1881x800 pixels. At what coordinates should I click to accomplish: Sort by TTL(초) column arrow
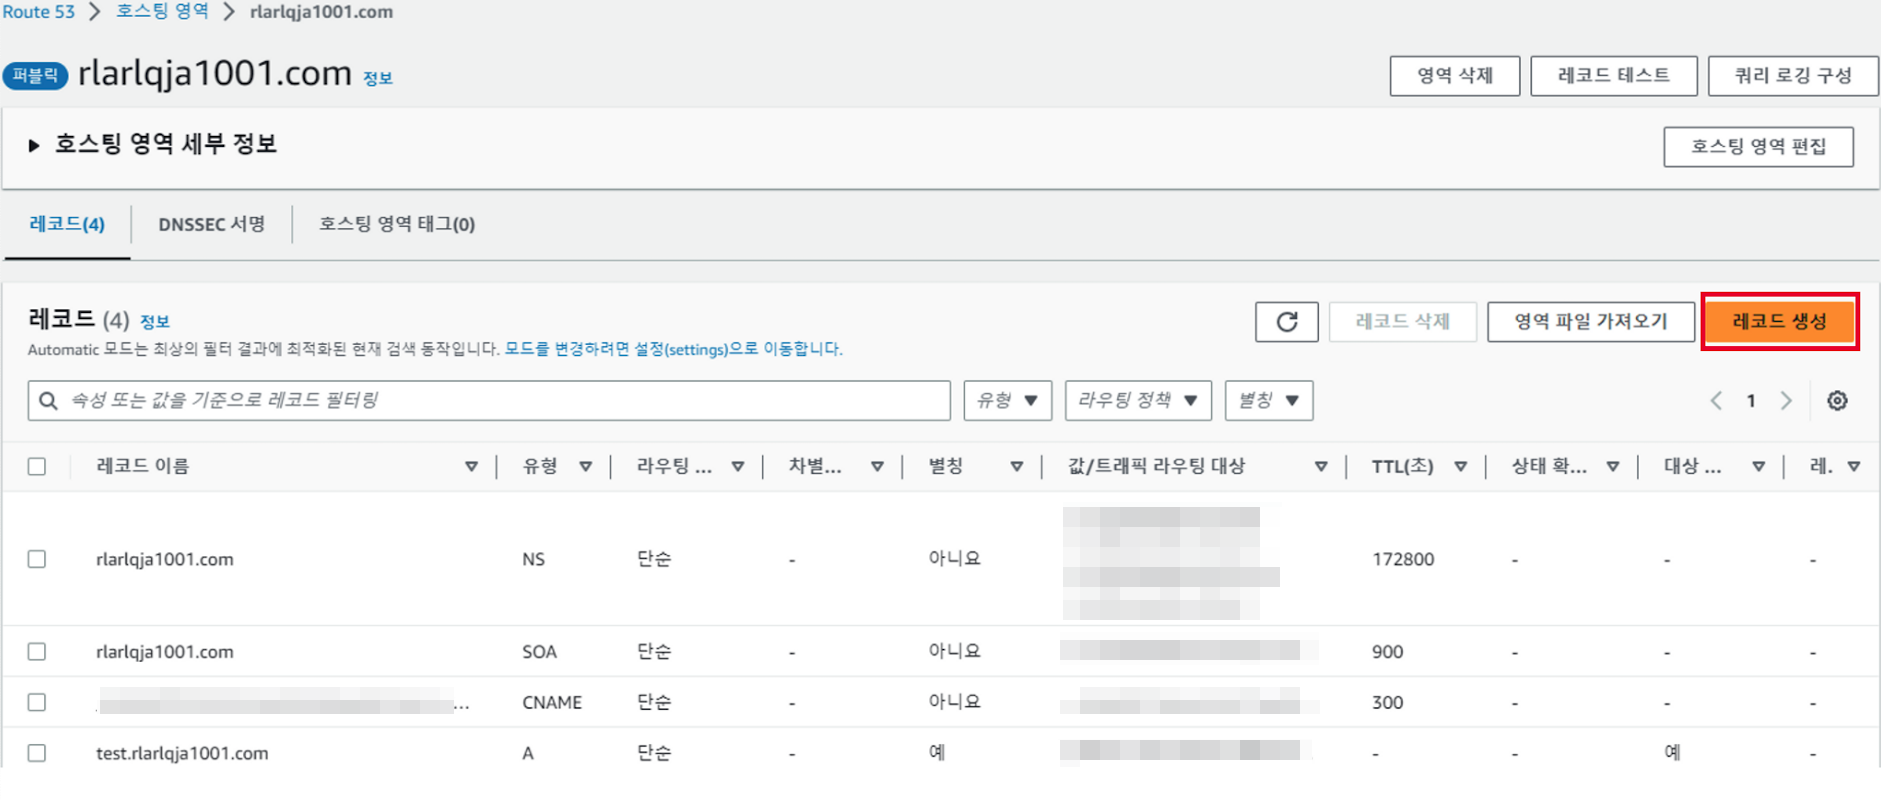click(x=1460, y=467)
